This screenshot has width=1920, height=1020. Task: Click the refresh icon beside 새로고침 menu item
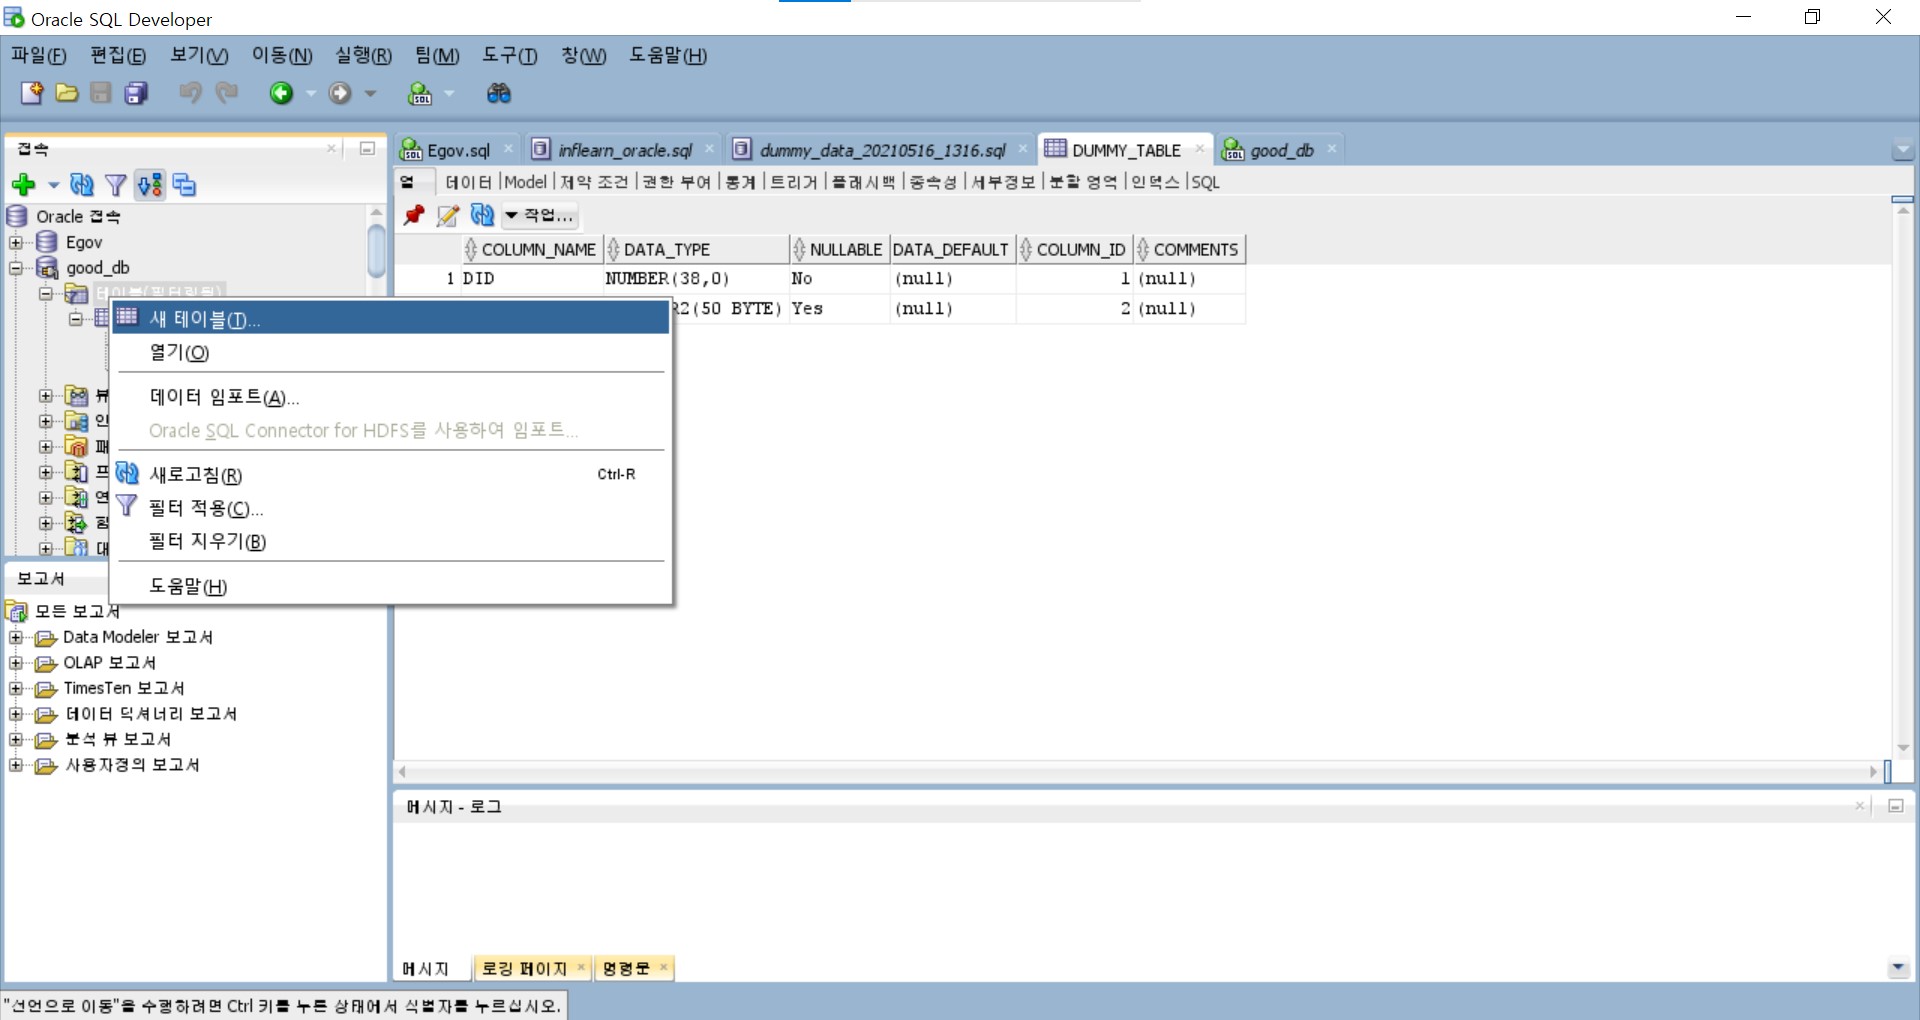(127, 474)
